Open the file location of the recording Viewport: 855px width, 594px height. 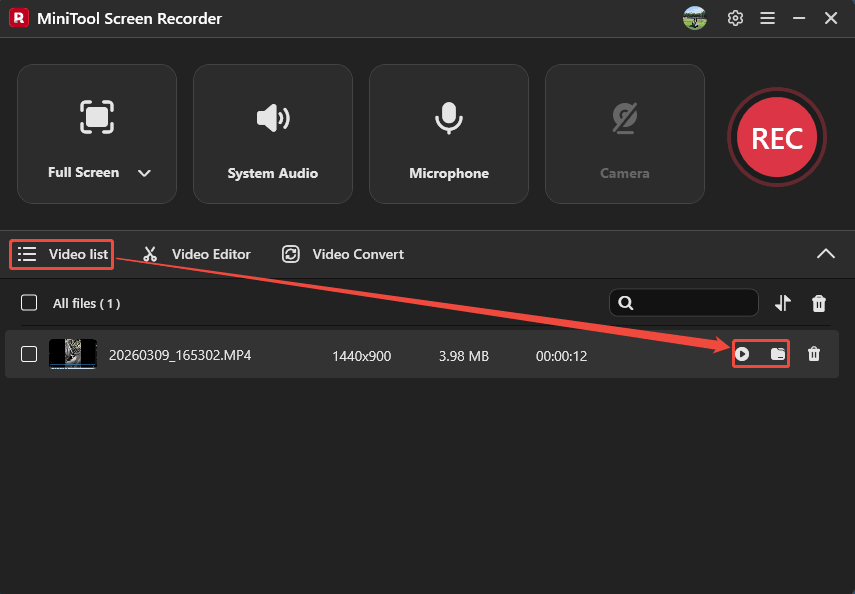[x=775, y=353]
